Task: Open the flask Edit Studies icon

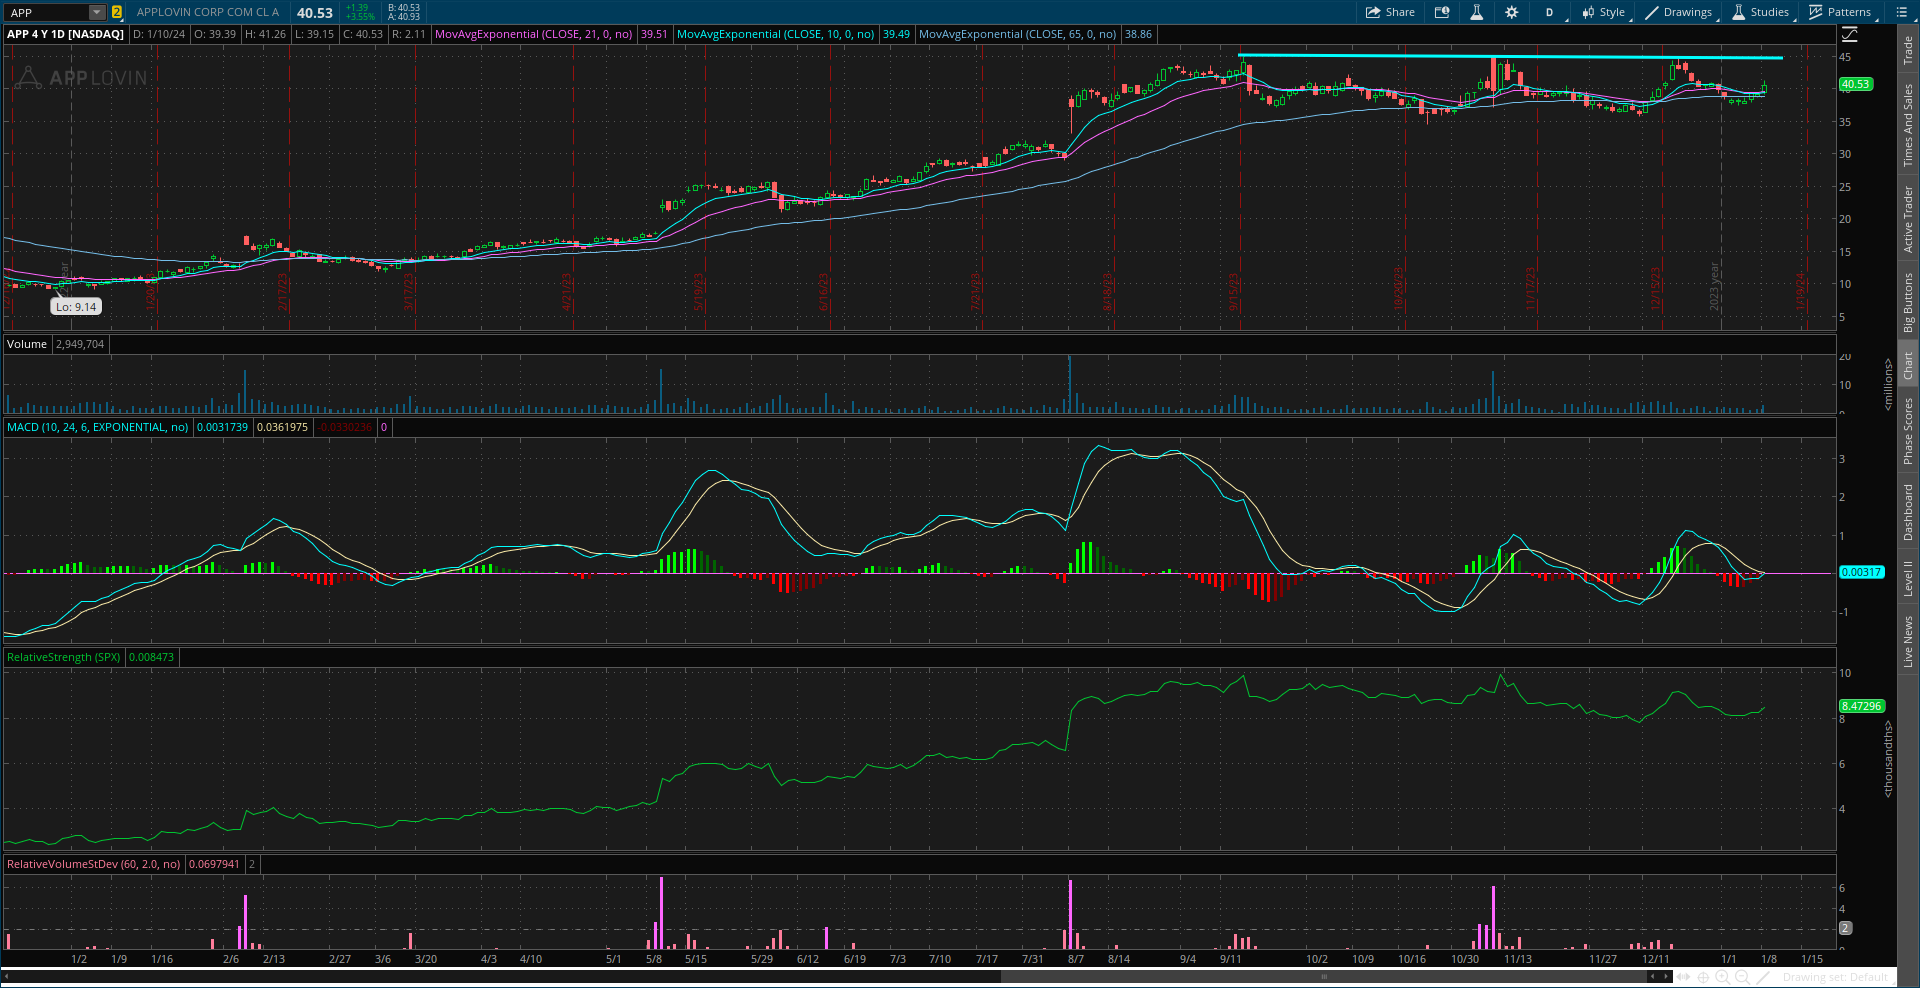Action: tap(1476, 12)
